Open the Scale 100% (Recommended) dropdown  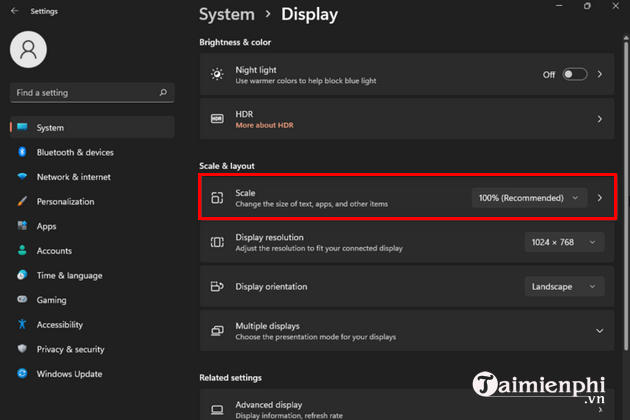[x=529, y=198]
